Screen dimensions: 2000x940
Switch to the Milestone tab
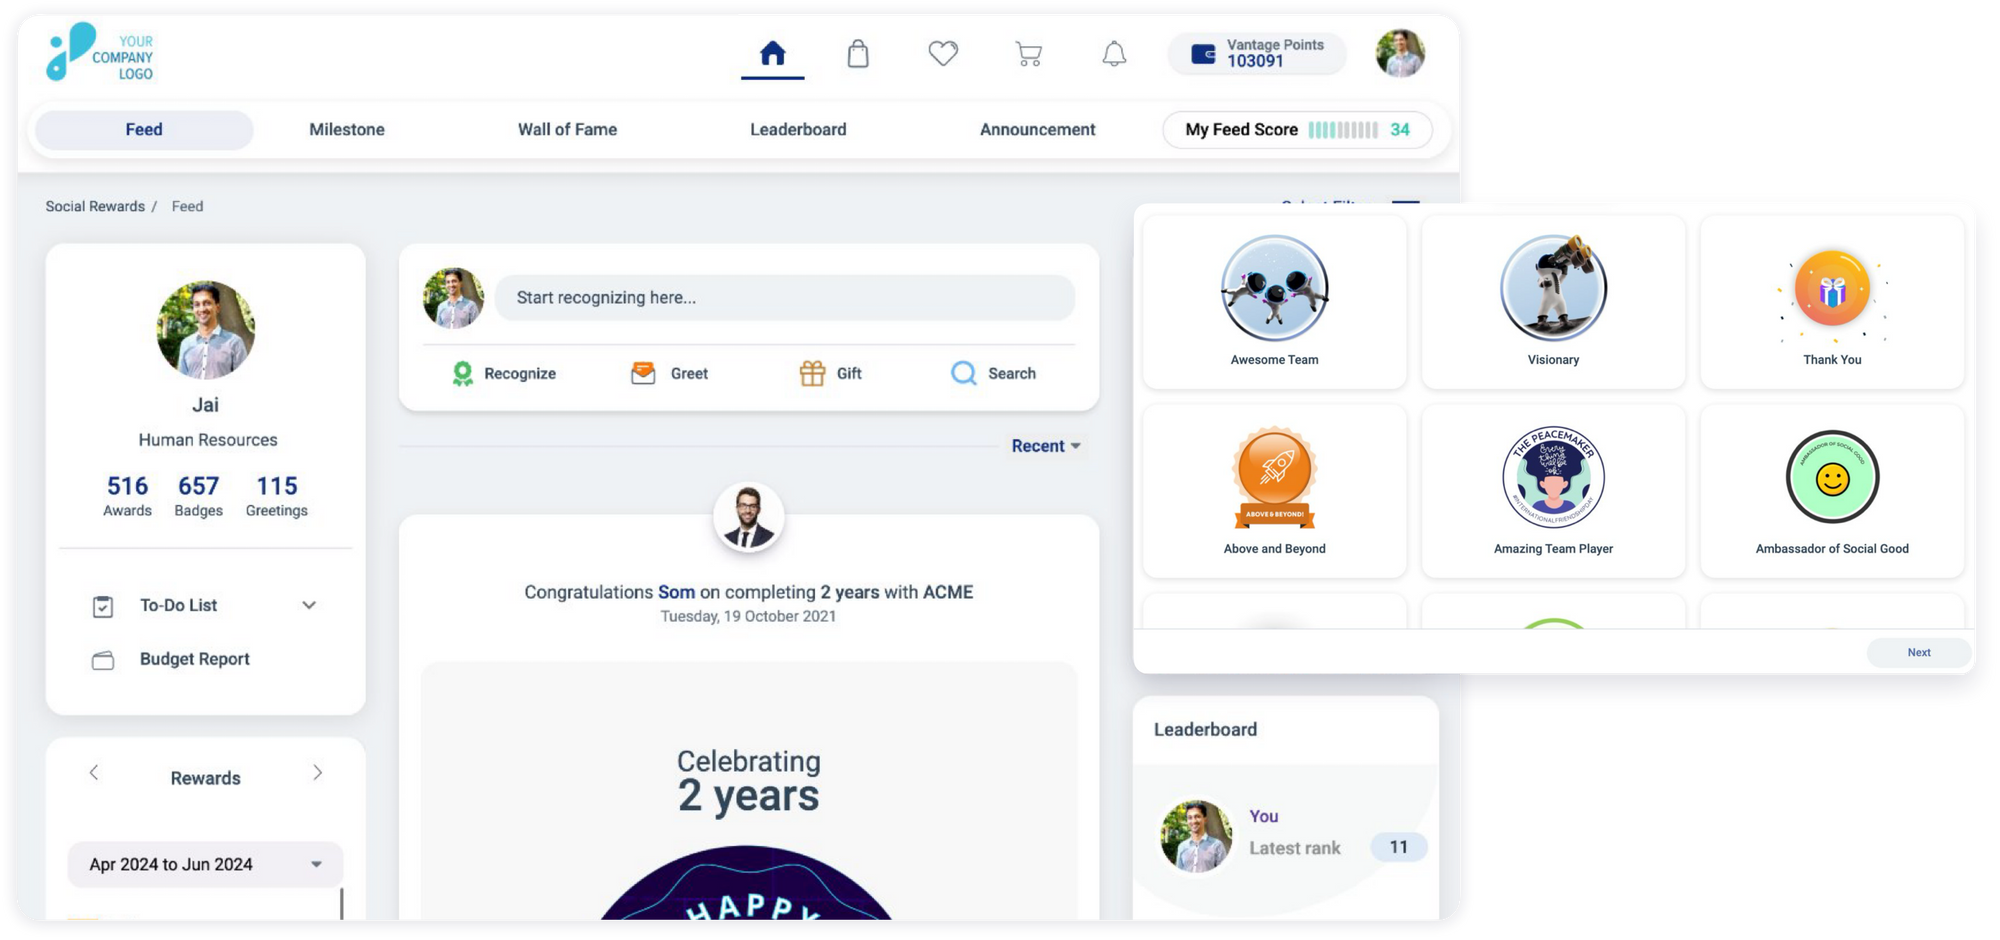(347, 130)
